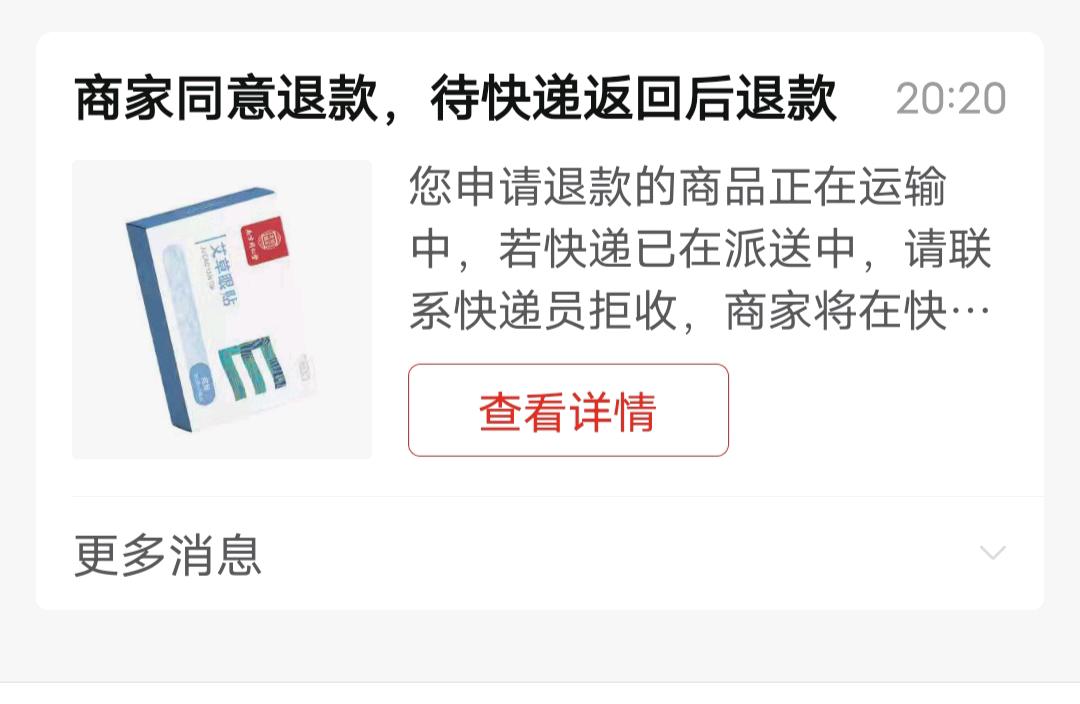Screen dimensions: 1080x704
Task: Tap the 查看详情 button
Action: click(x=568, y=411)
